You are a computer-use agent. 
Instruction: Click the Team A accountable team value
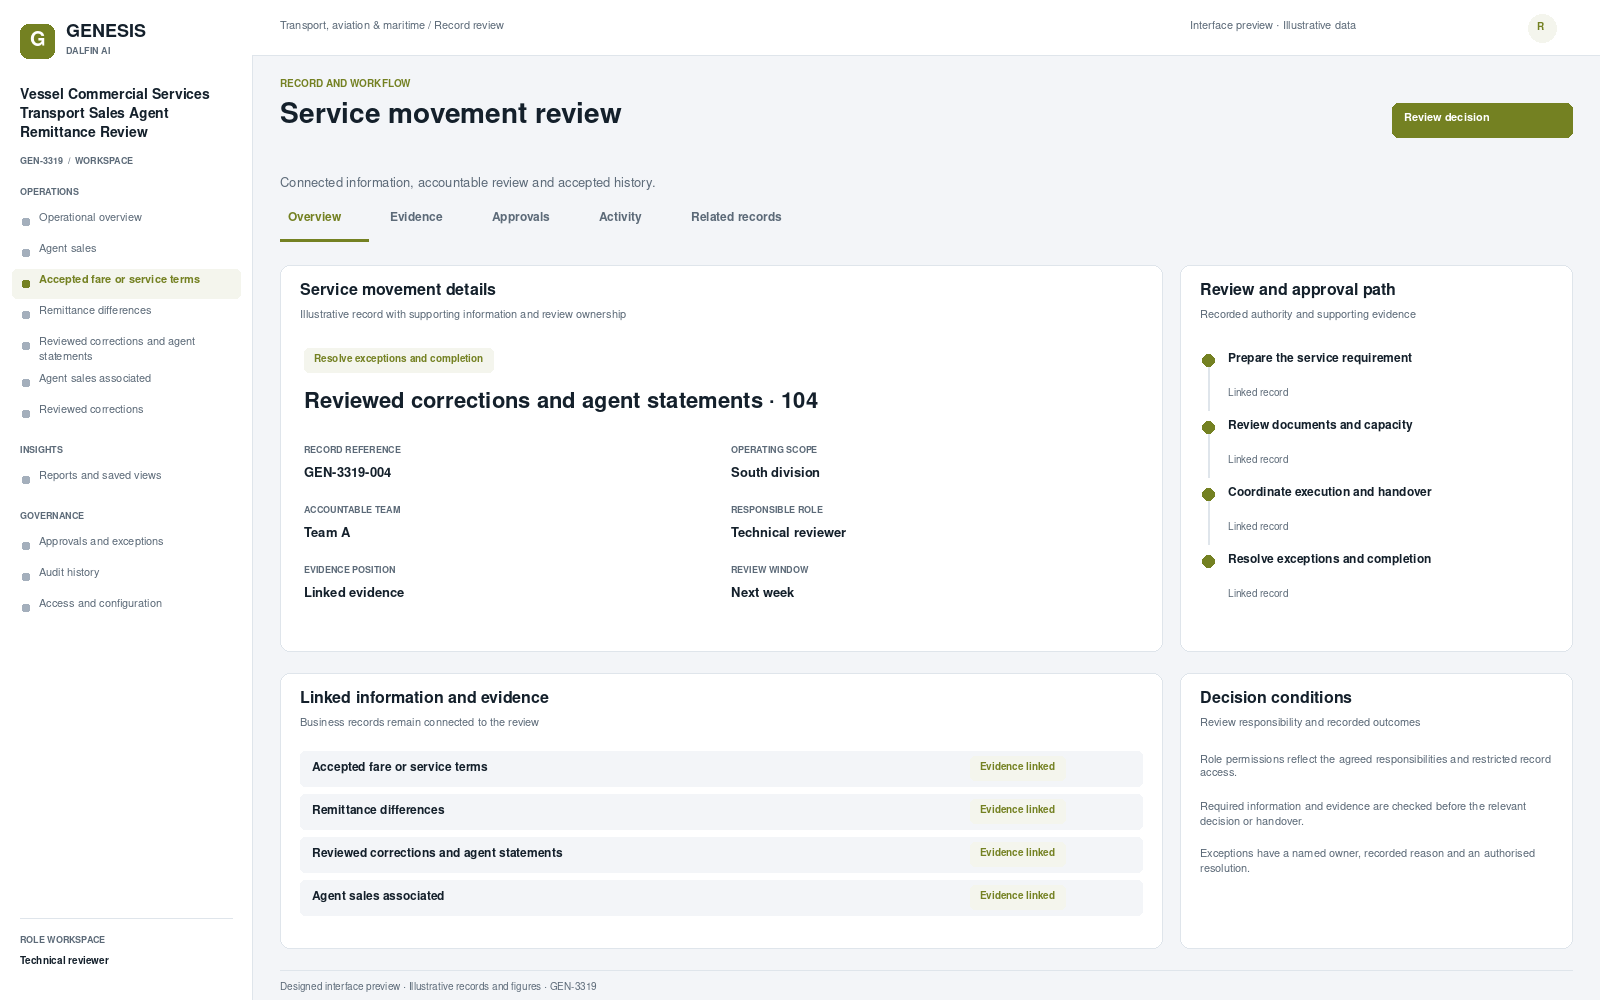[x=327, y=533]
